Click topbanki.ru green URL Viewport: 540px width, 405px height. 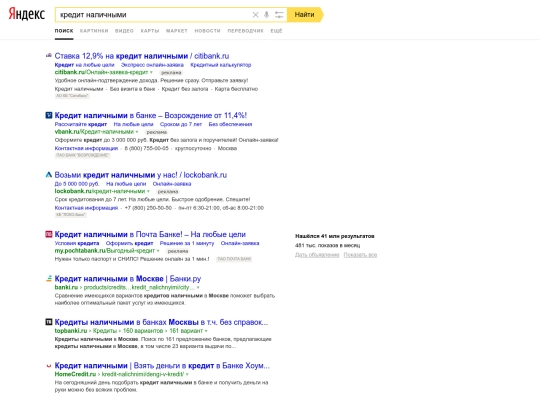(x=129, y=331)
